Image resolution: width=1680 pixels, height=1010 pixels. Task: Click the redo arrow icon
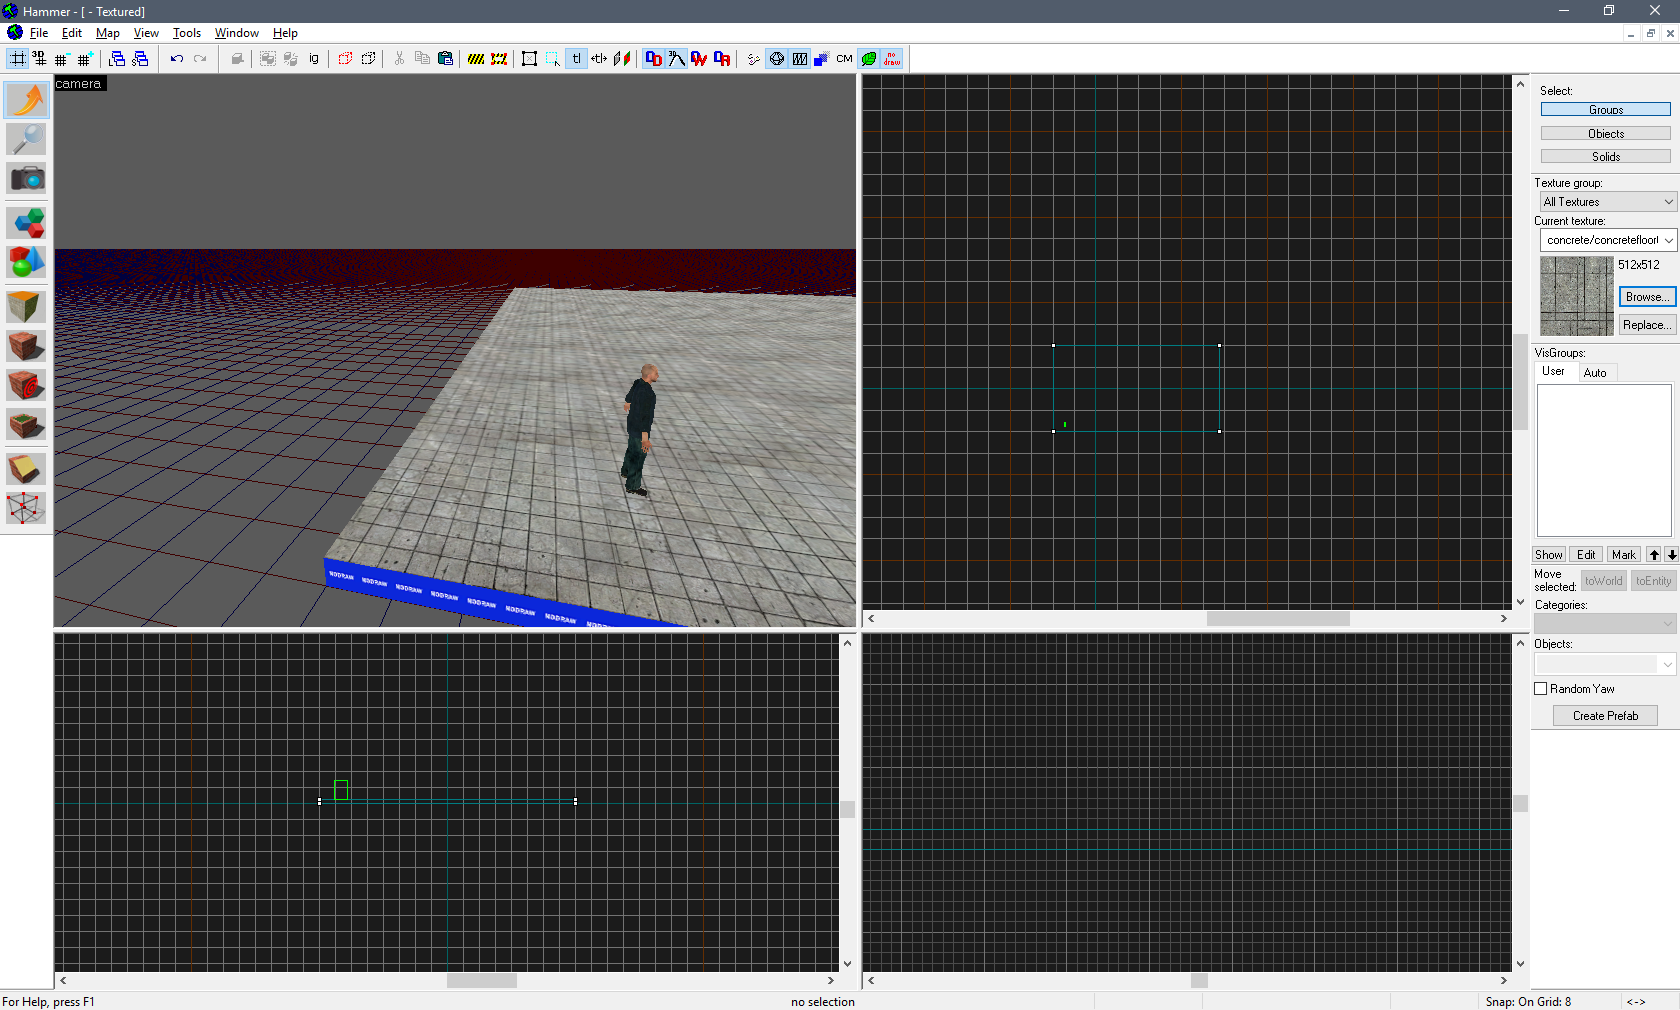point(200,59)
